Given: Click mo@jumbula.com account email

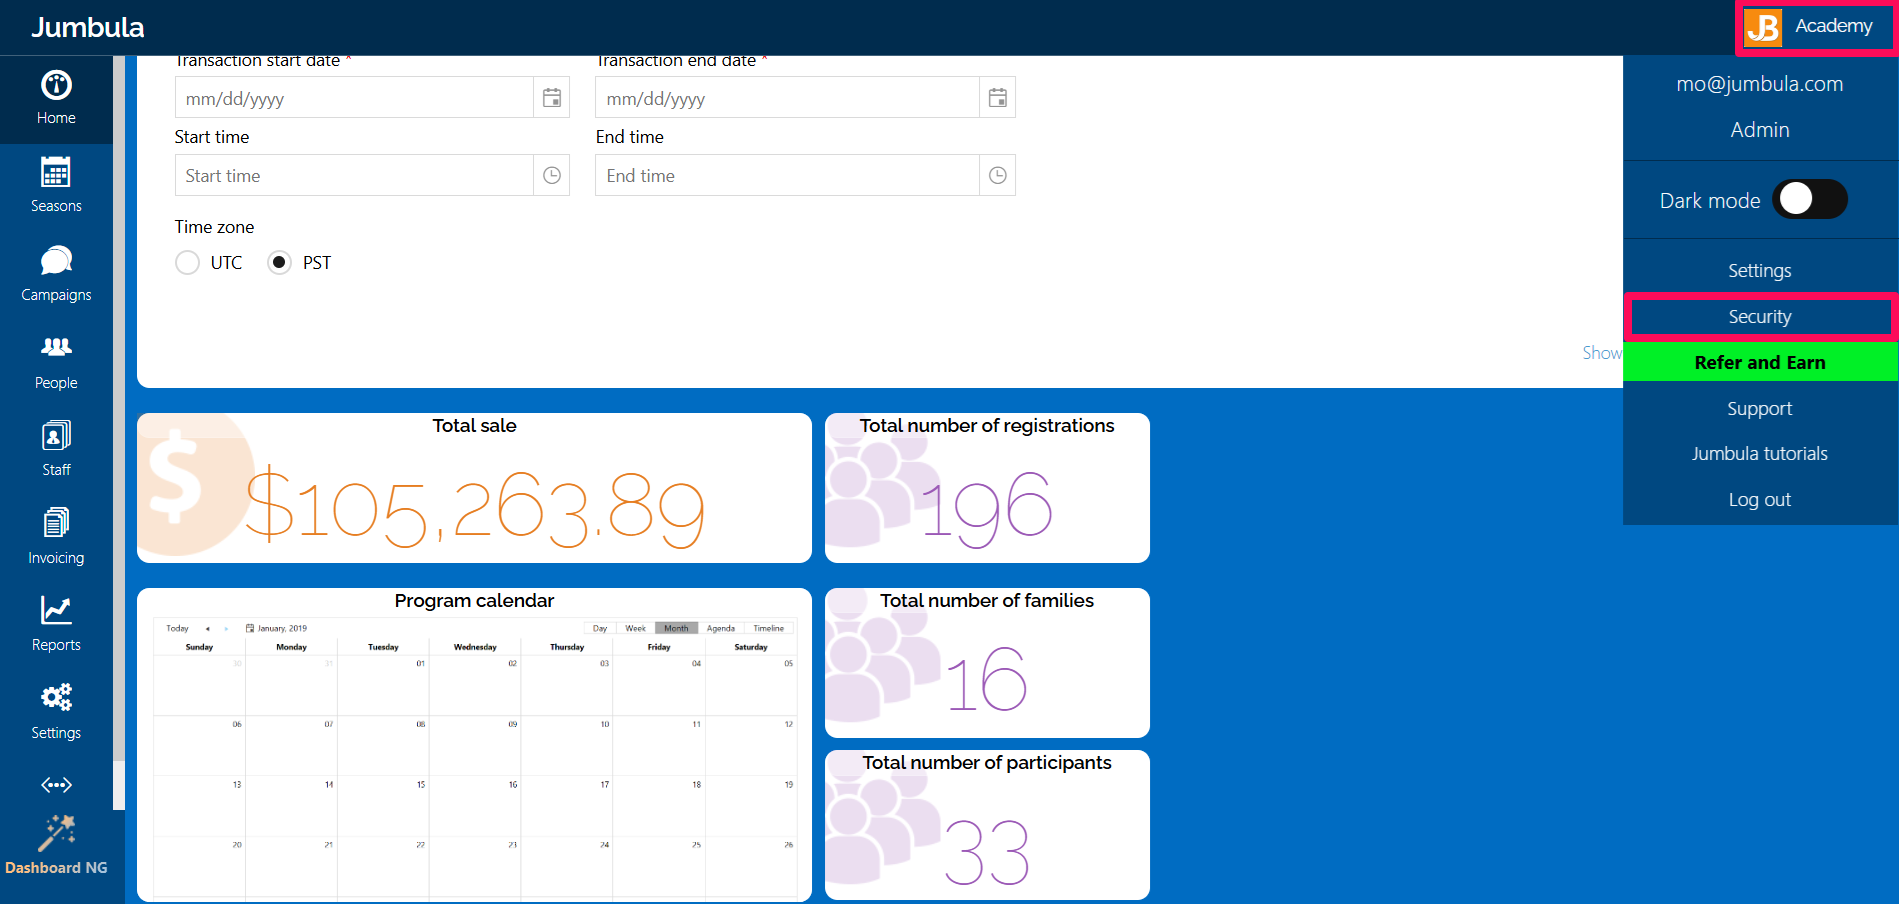Looking at the screenshot, I should click(x=1760, y=84).
